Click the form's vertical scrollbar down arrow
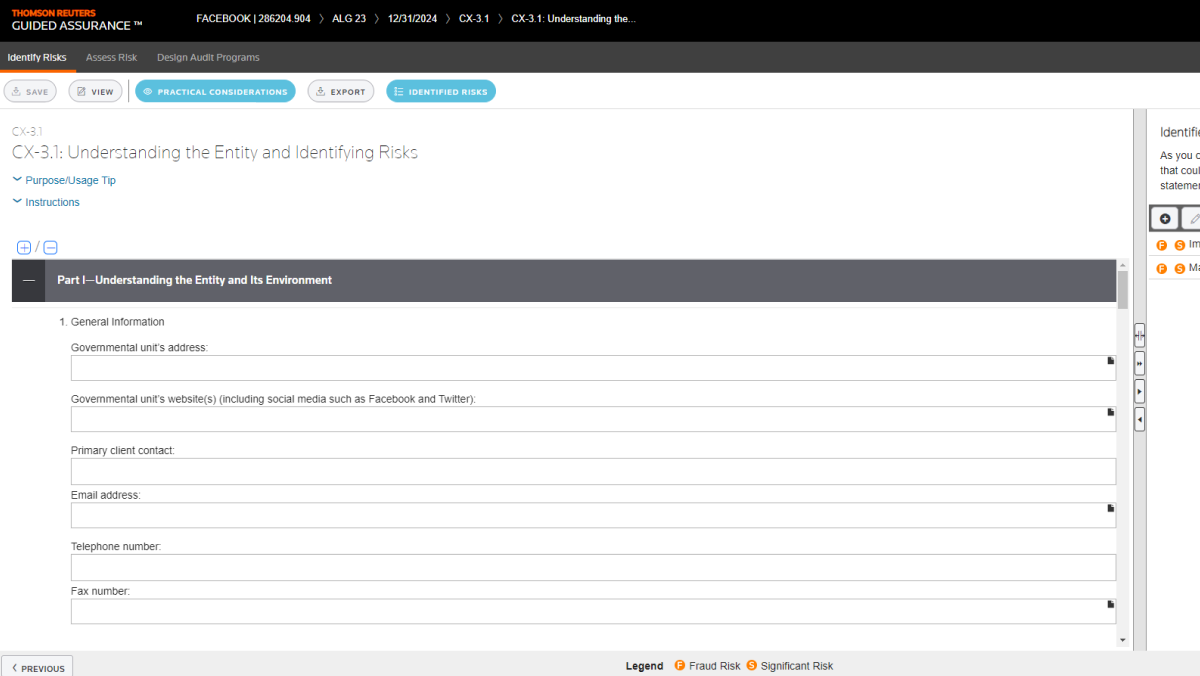 click(x=1122, y=640)
